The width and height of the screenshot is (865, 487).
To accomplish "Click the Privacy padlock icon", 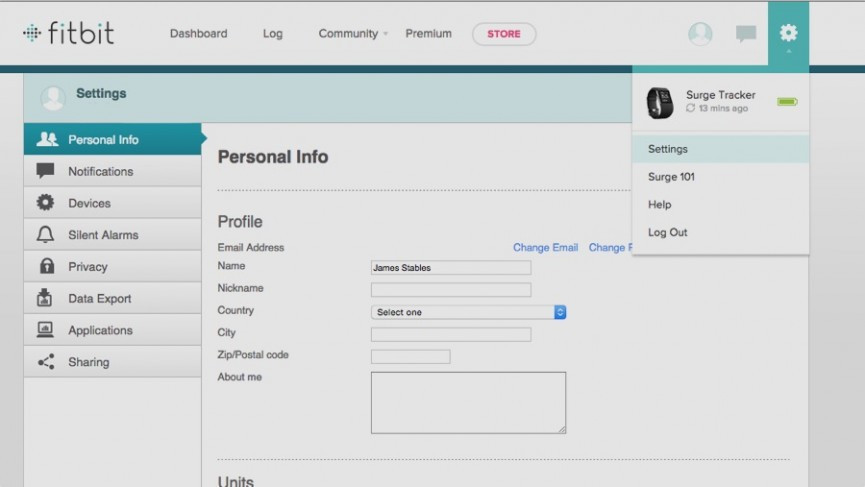I will [46, 267].
